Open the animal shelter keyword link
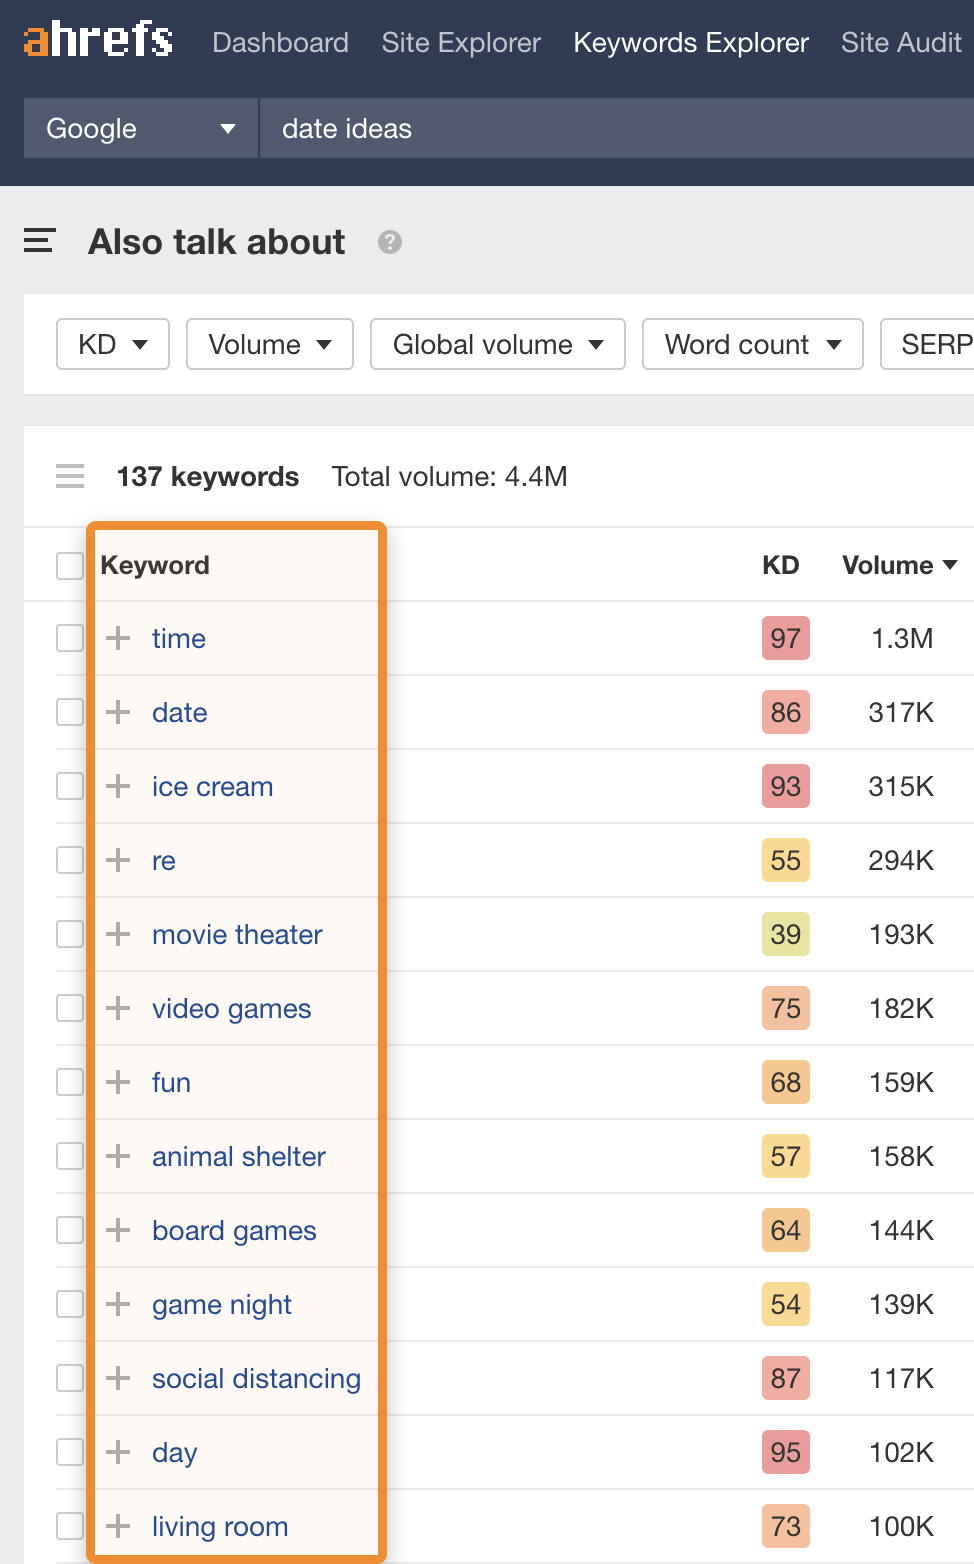Image resolution: width=974 pixels, height=1564 pixels. (x=239, y=1157)
